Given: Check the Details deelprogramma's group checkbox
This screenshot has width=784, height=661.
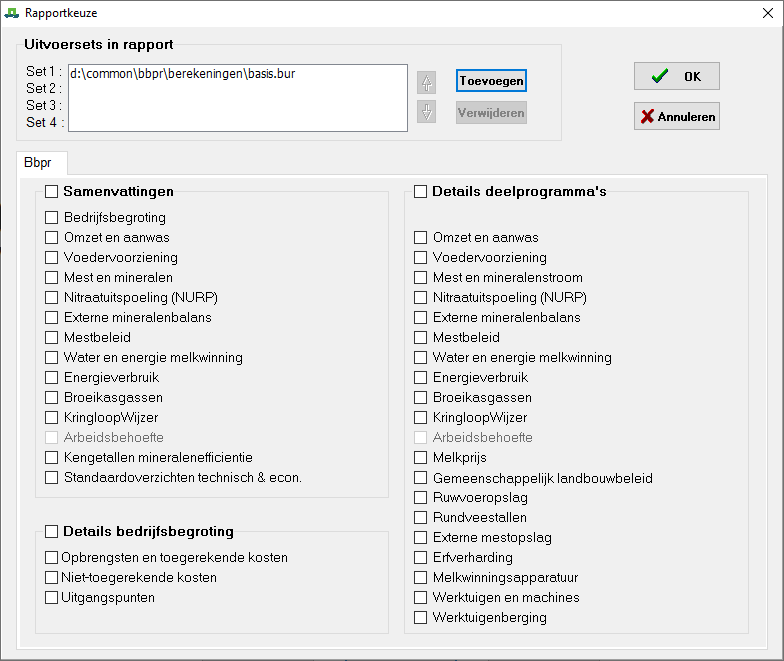Looking at the screenshot, I should click(x=421, y=191).
